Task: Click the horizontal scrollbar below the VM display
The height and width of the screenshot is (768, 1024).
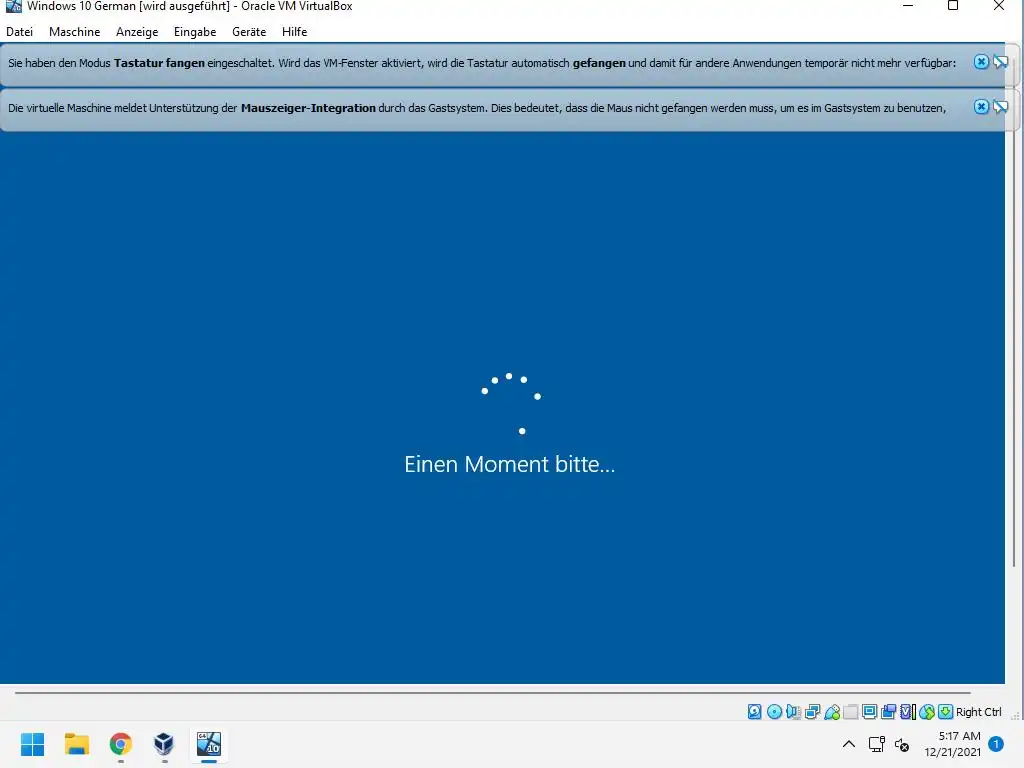Action: pyautogui.click(x=492, y=692)
